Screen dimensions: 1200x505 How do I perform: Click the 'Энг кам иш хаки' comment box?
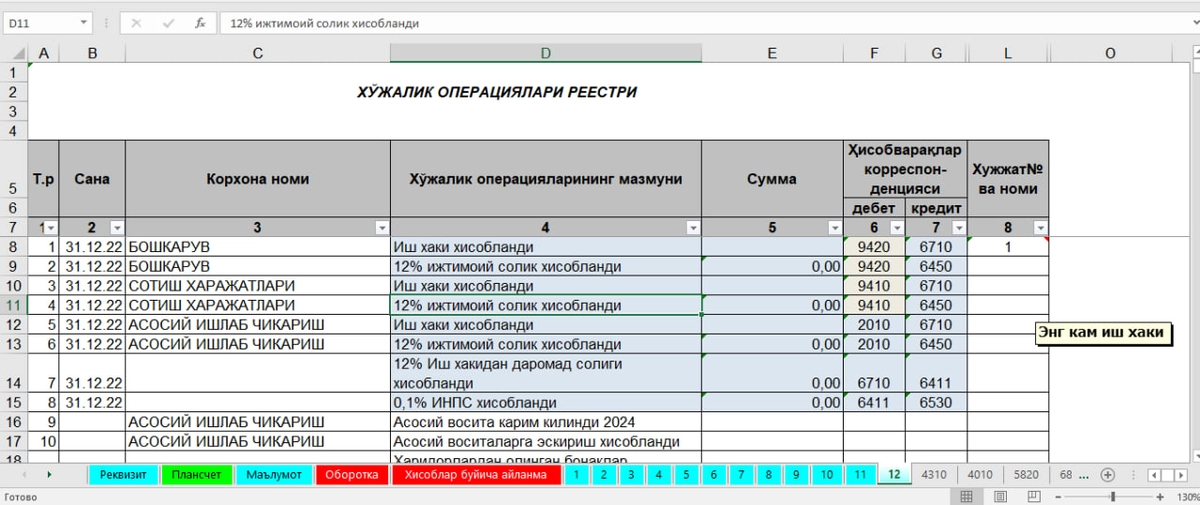1104,334
